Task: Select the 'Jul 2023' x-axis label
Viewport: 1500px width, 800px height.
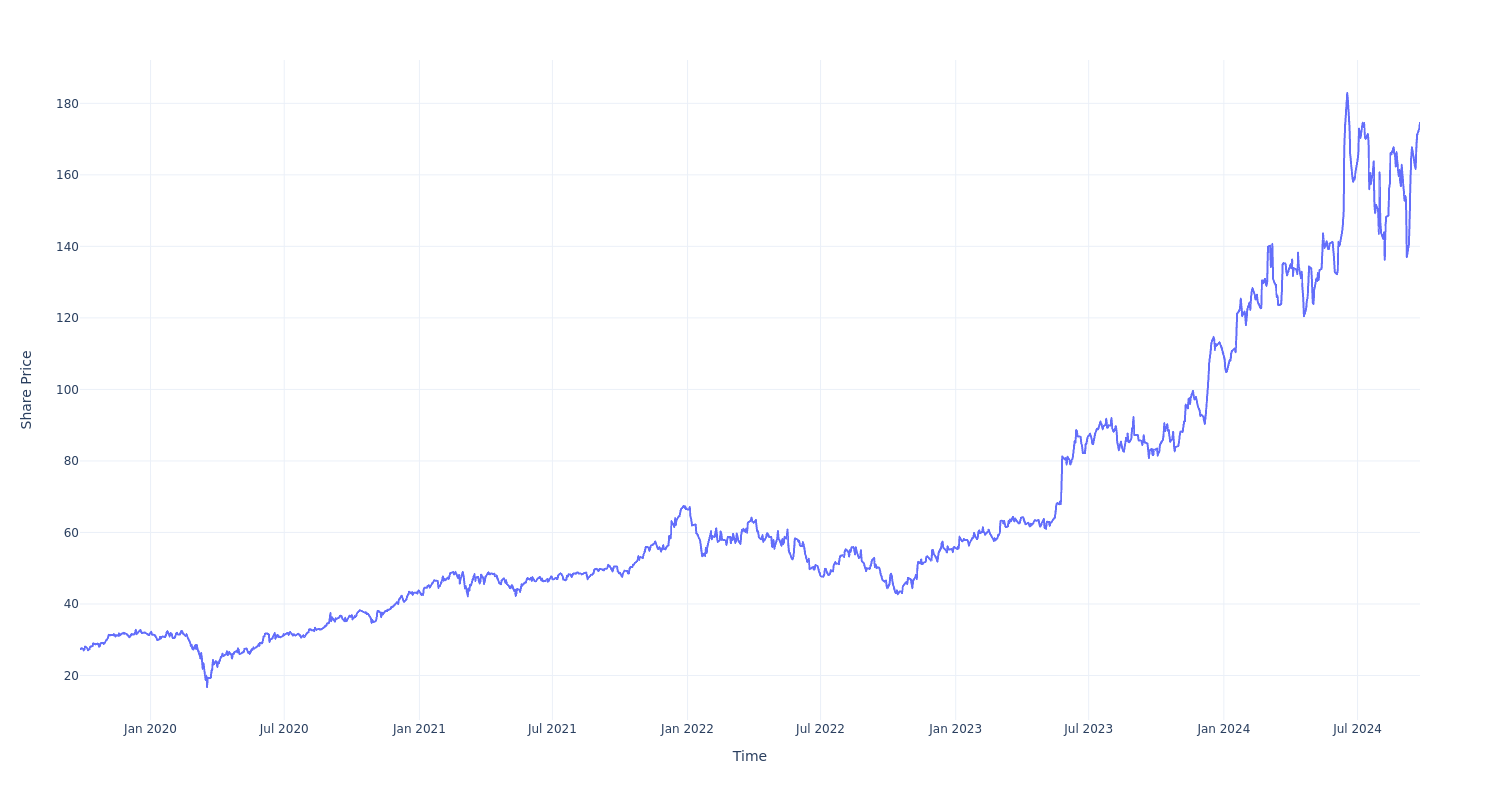Action: (1088, 729)
